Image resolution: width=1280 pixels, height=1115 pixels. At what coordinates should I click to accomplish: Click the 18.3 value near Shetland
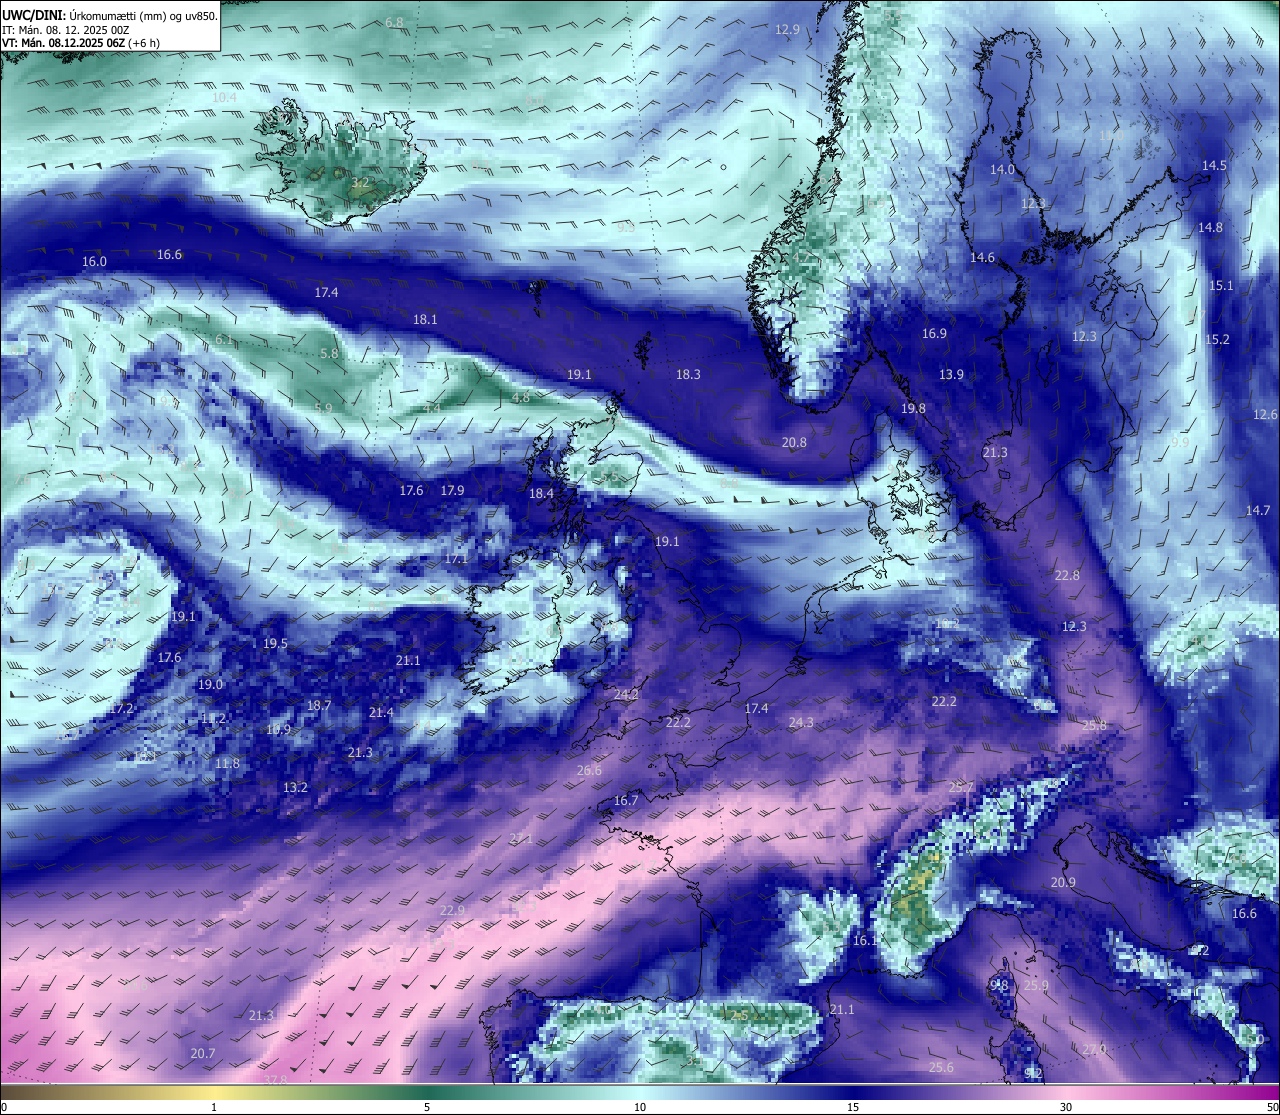(688, 374)
